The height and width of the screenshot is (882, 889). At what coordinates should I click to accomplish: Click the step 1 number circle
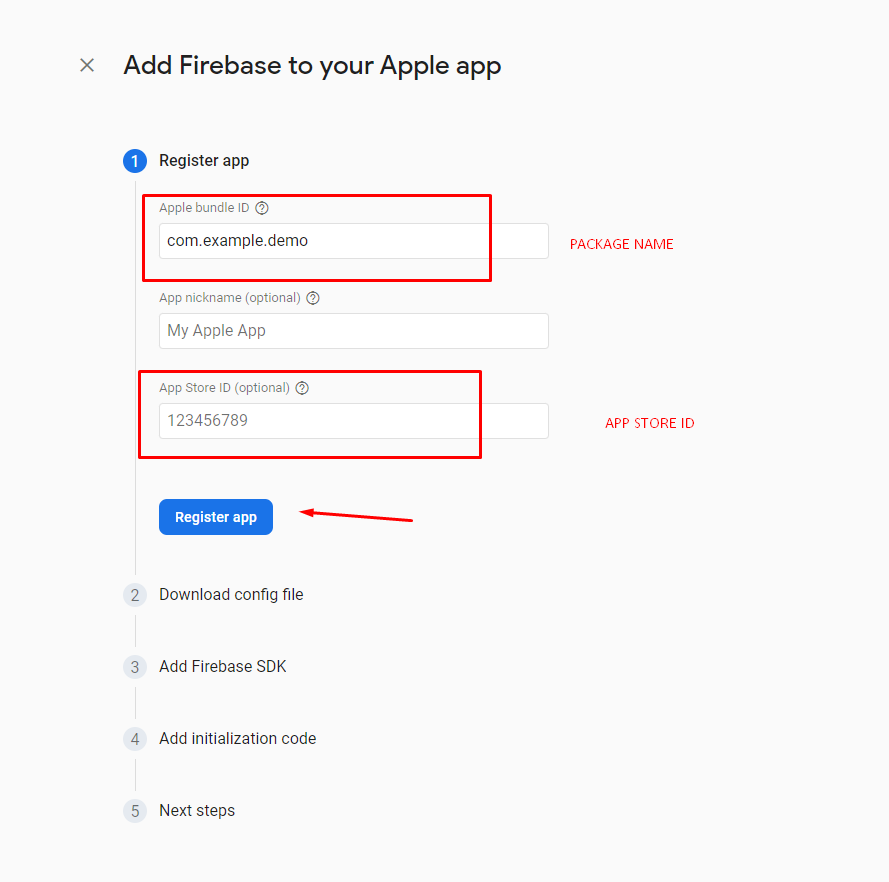coord(135,161)
